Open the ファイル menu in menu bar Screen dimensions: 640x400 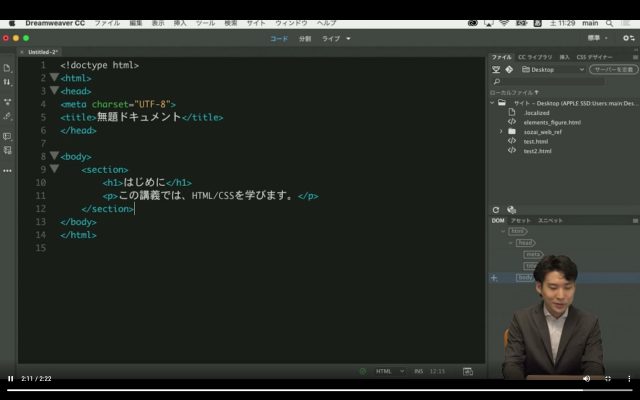107,23
